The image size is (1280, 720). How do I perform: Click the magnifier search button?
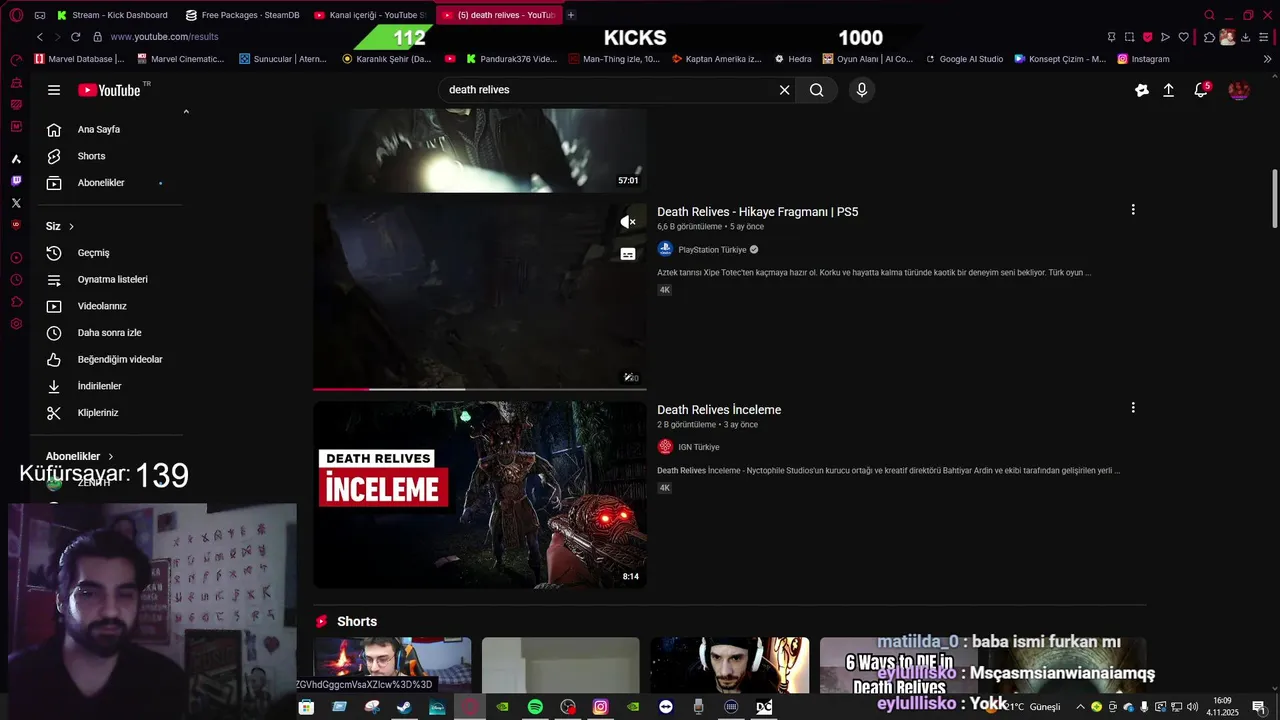click(817, 90)
